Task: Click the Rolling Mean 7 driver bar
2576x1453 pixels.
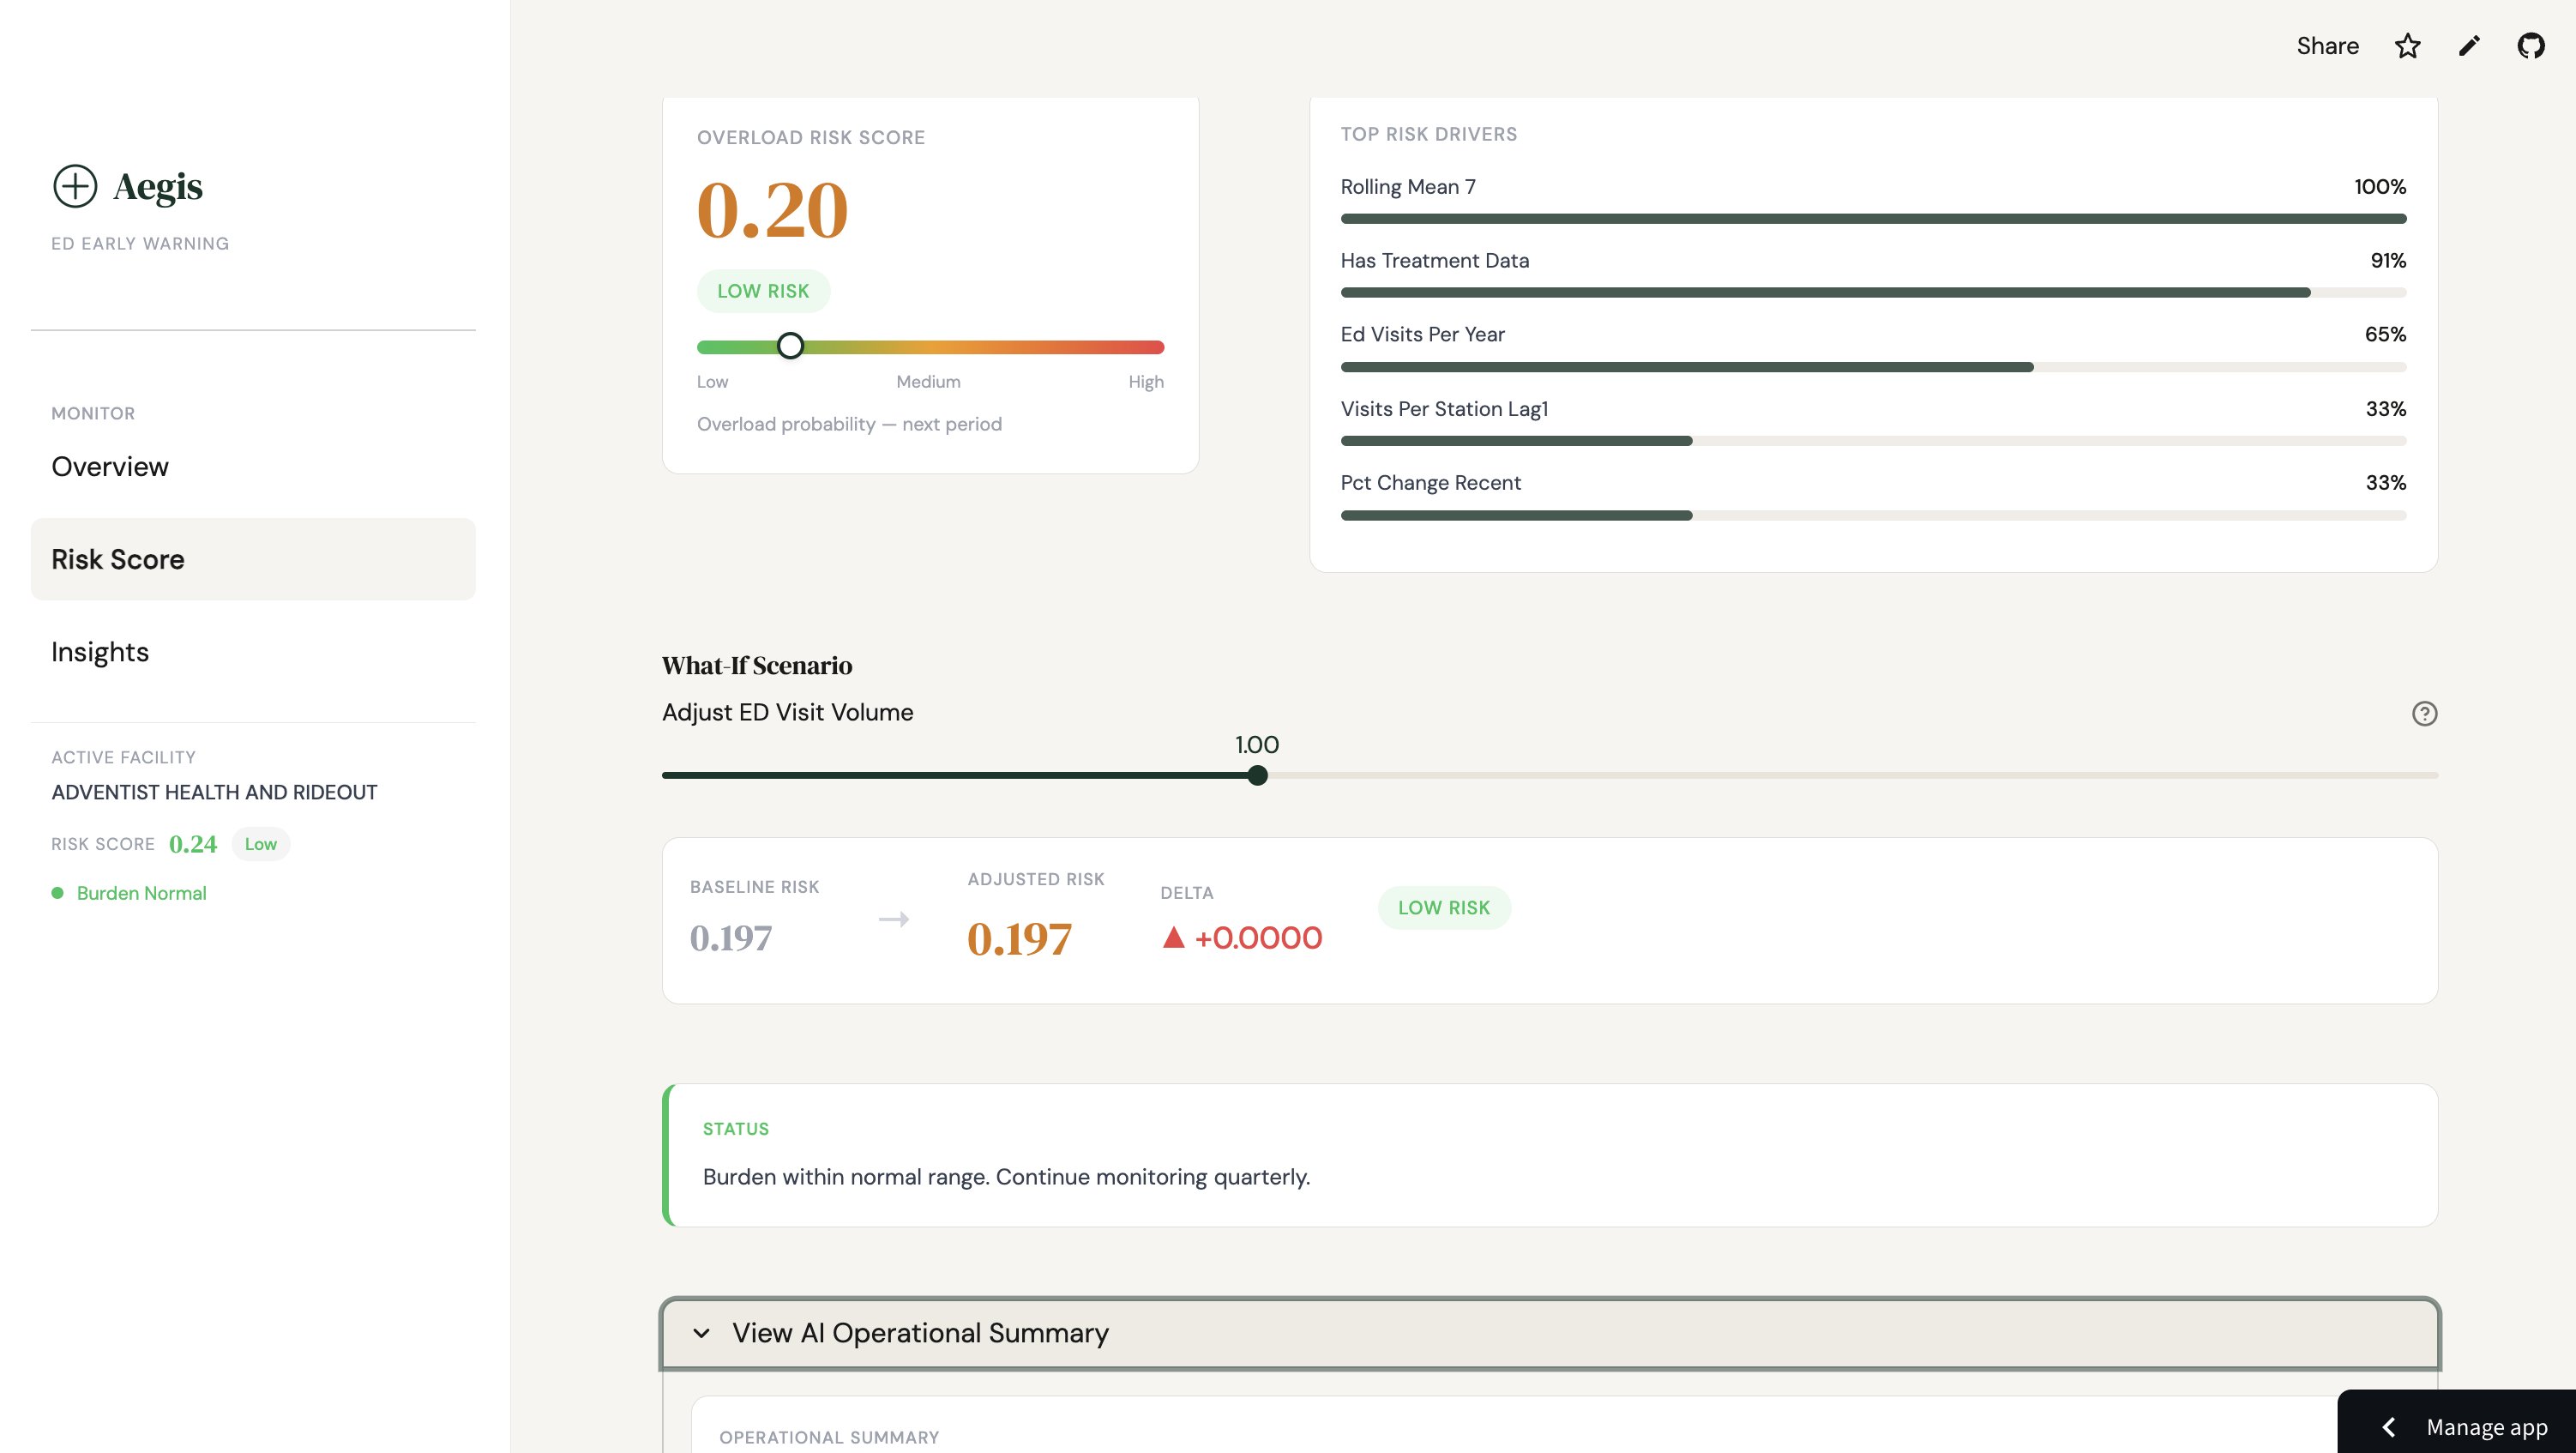Action: (1872, 218)
